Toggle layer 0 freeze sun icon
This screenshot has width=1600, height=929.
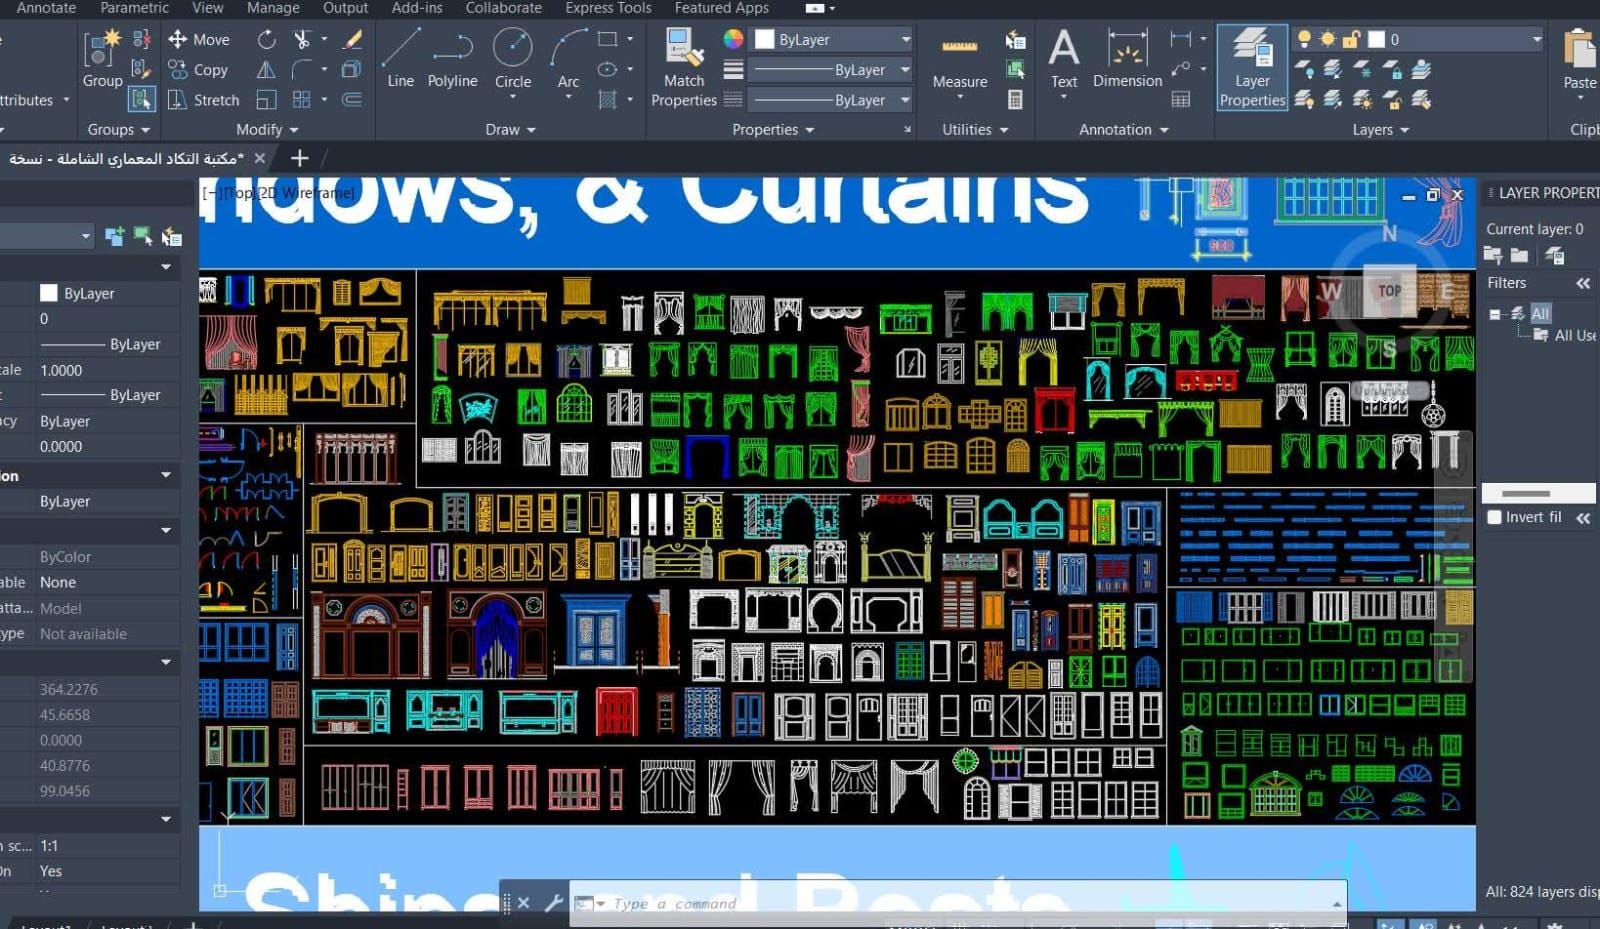click(x=1328, y=39)
